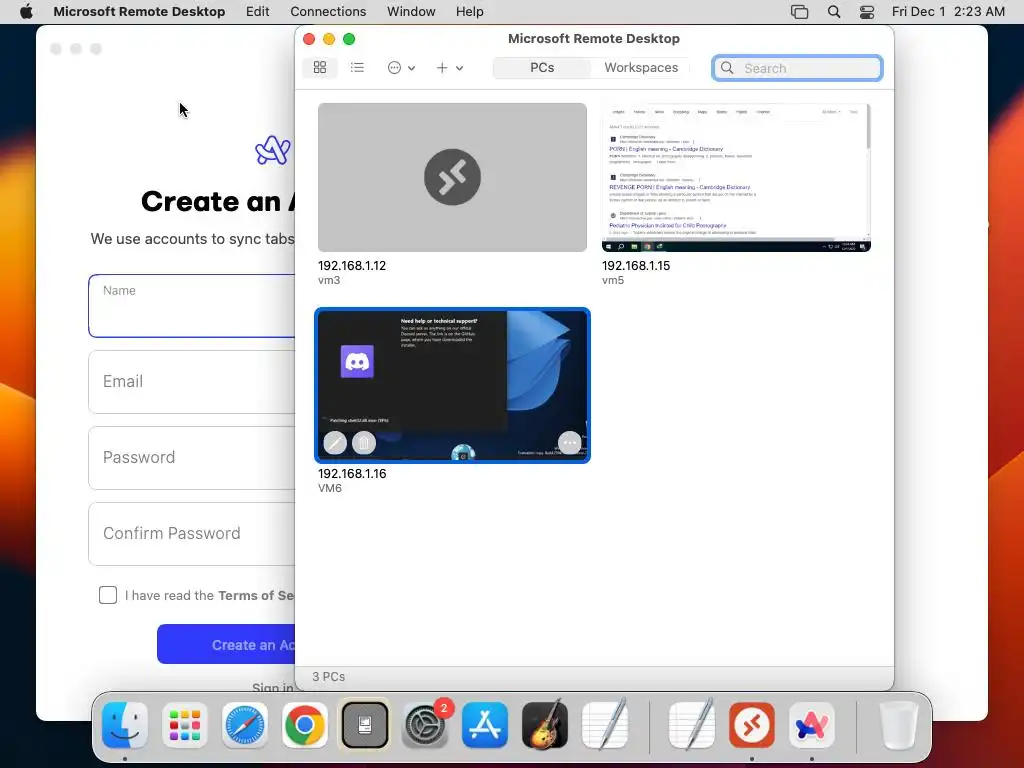Viewport: 1024px width, 768px height.
Task: Open Google Chrome from the Dock
Action: point(304,725)
